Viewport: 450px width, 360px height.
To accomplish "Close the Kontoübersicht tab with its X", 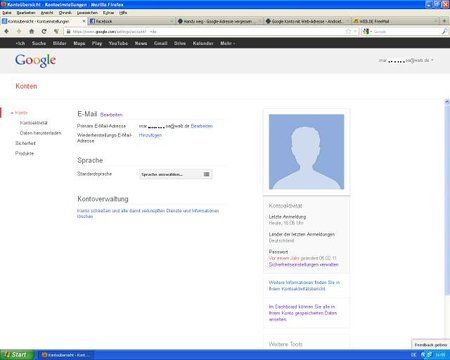I will tap(84, 21).
